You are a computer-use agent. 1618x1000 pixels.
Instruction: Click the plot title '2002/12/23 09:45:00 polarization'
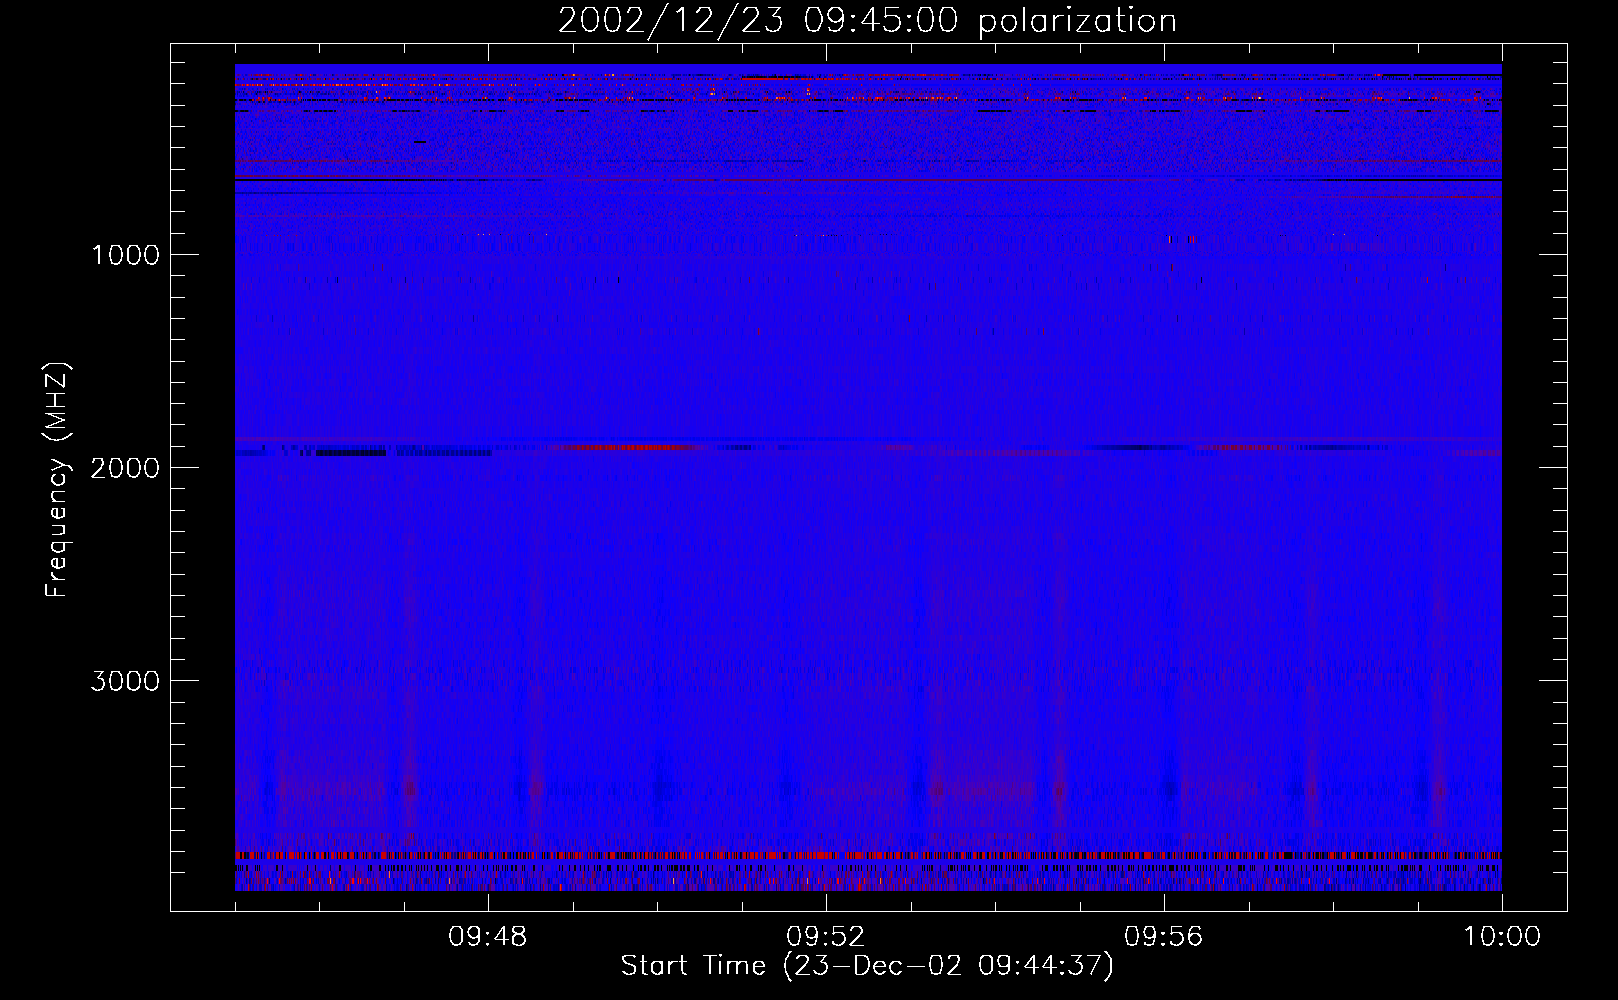click(867, 20)
